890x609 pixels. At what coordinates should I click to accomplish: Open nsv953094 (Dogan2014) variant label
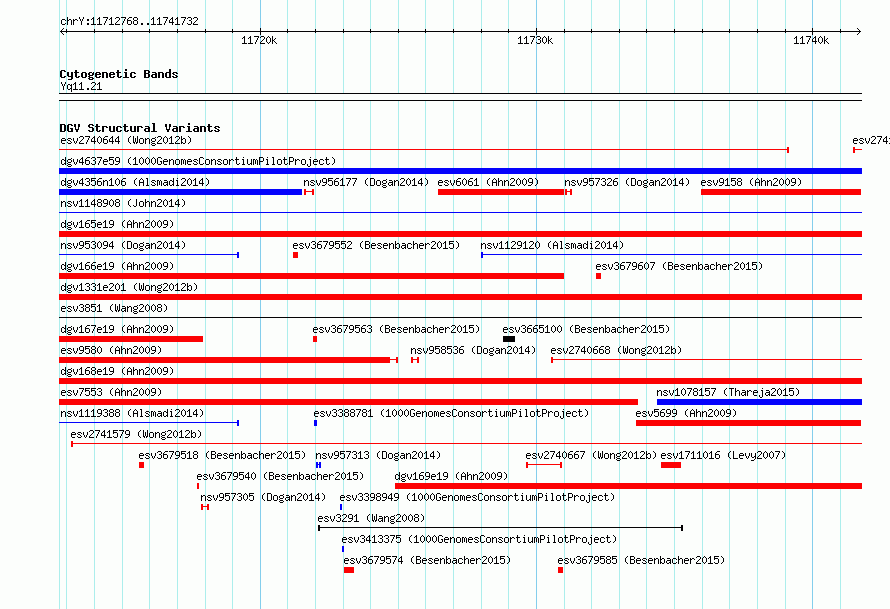(x=123, y=245)
